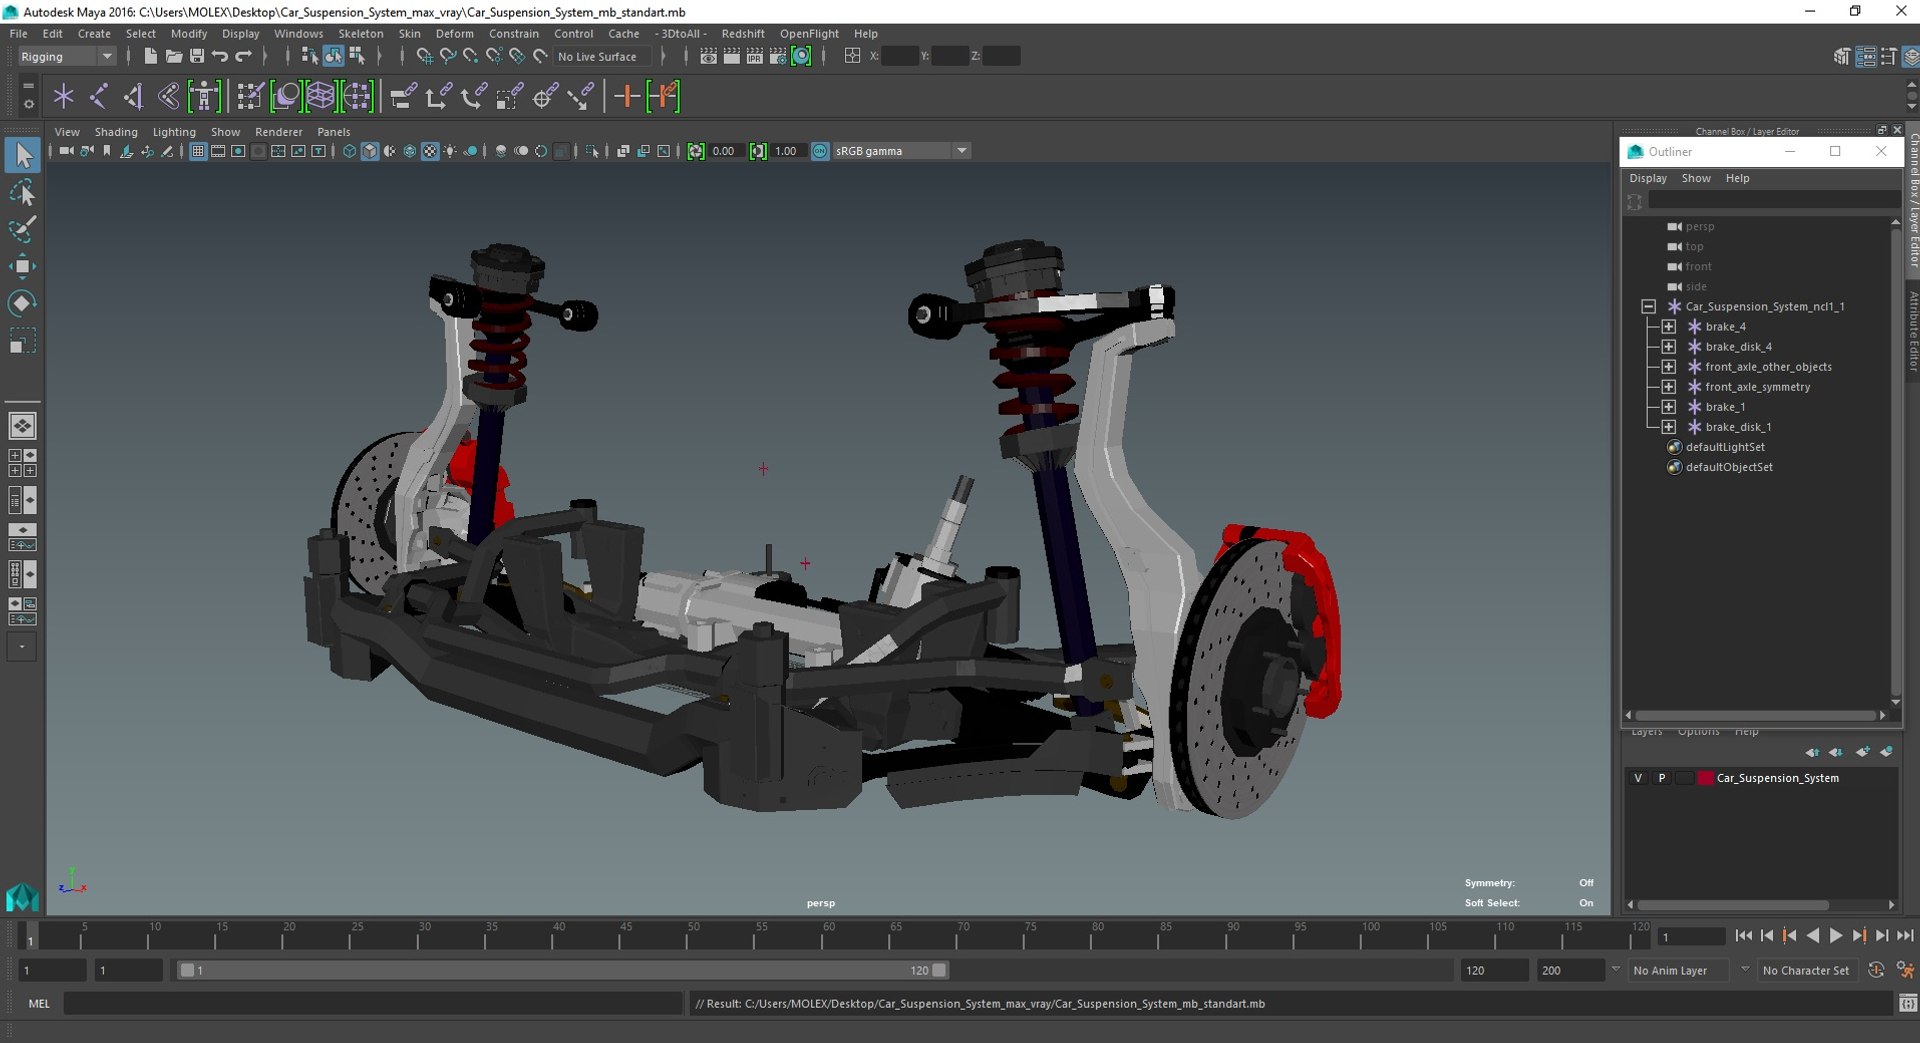
Task: Toggle the P playback box of layer
Action: click(x=1662, y=778)
